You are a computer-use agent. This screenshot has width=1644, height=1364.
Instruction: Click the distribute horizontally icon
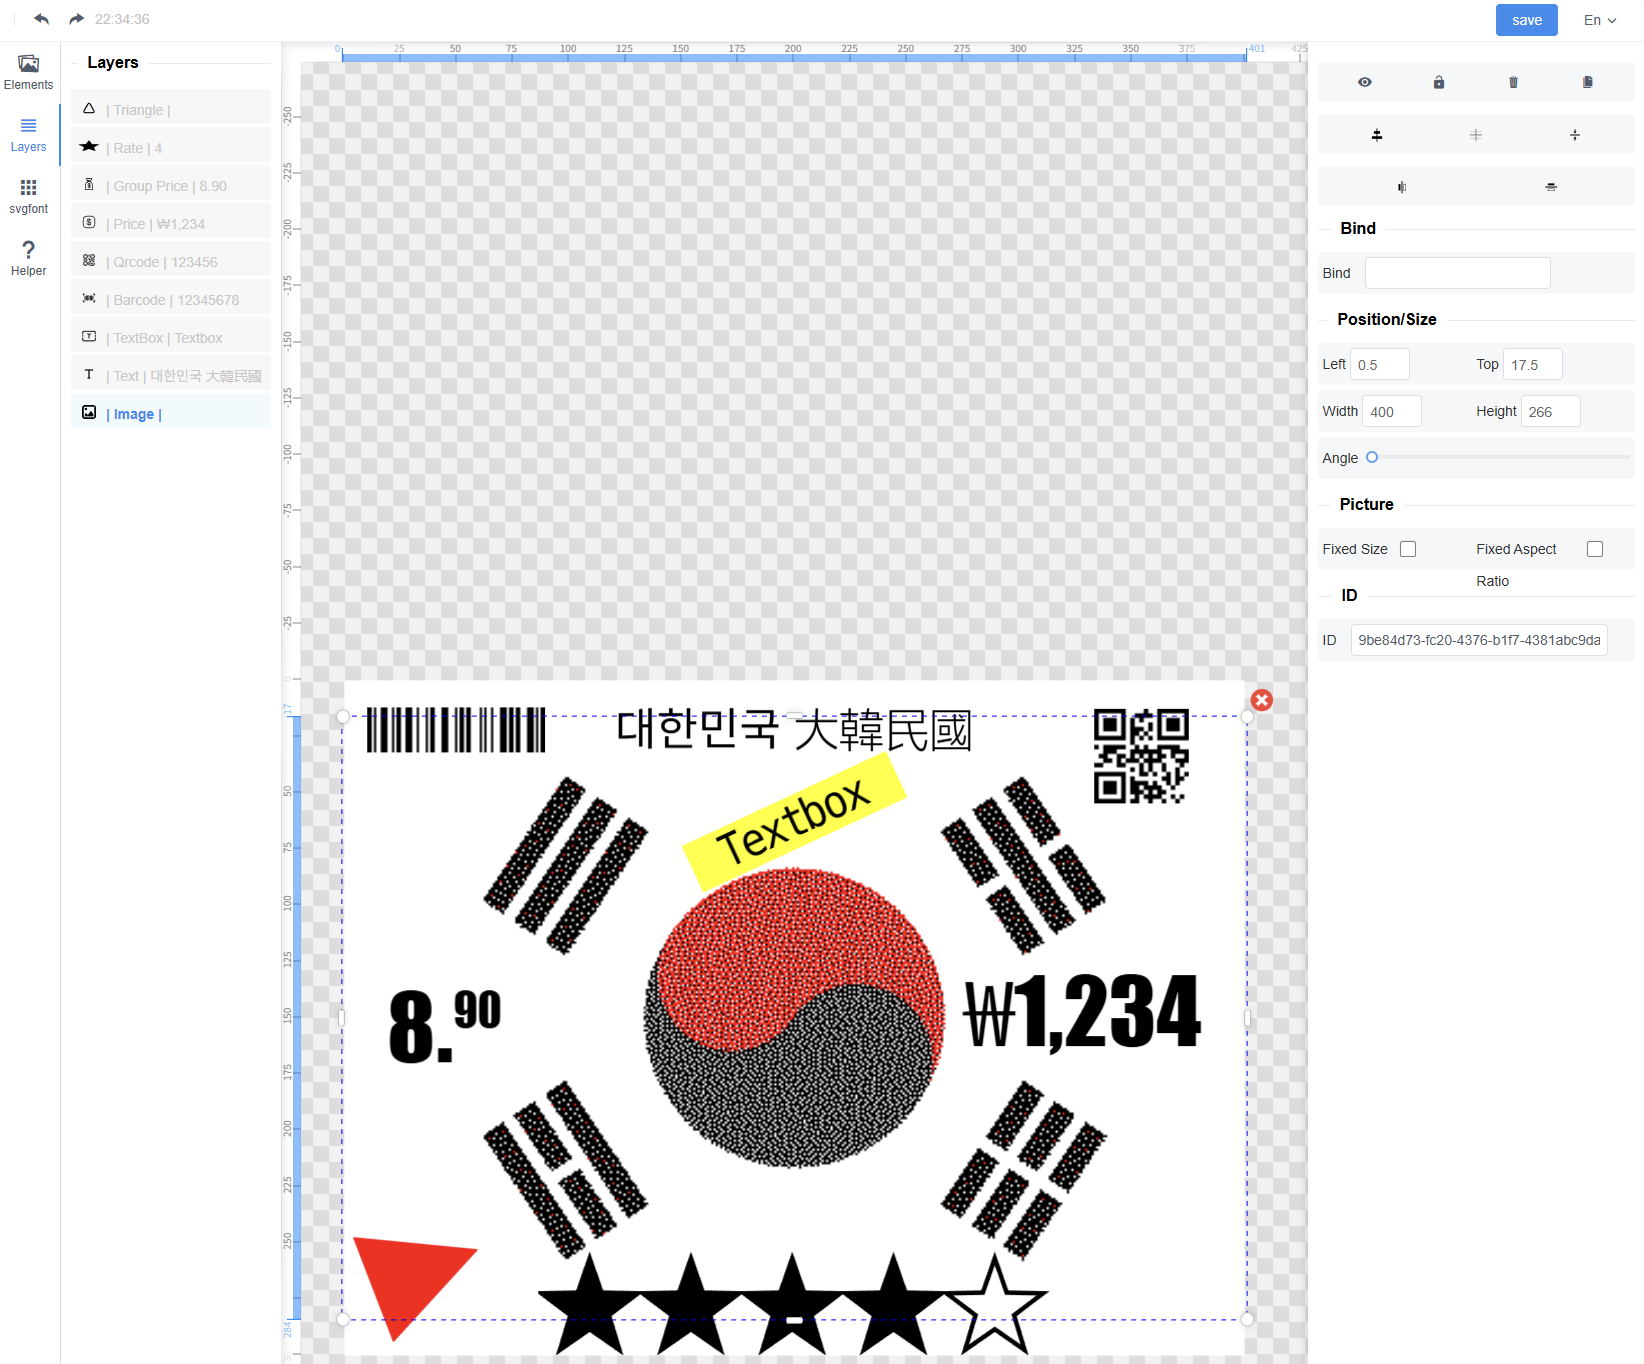[1402, 187]
